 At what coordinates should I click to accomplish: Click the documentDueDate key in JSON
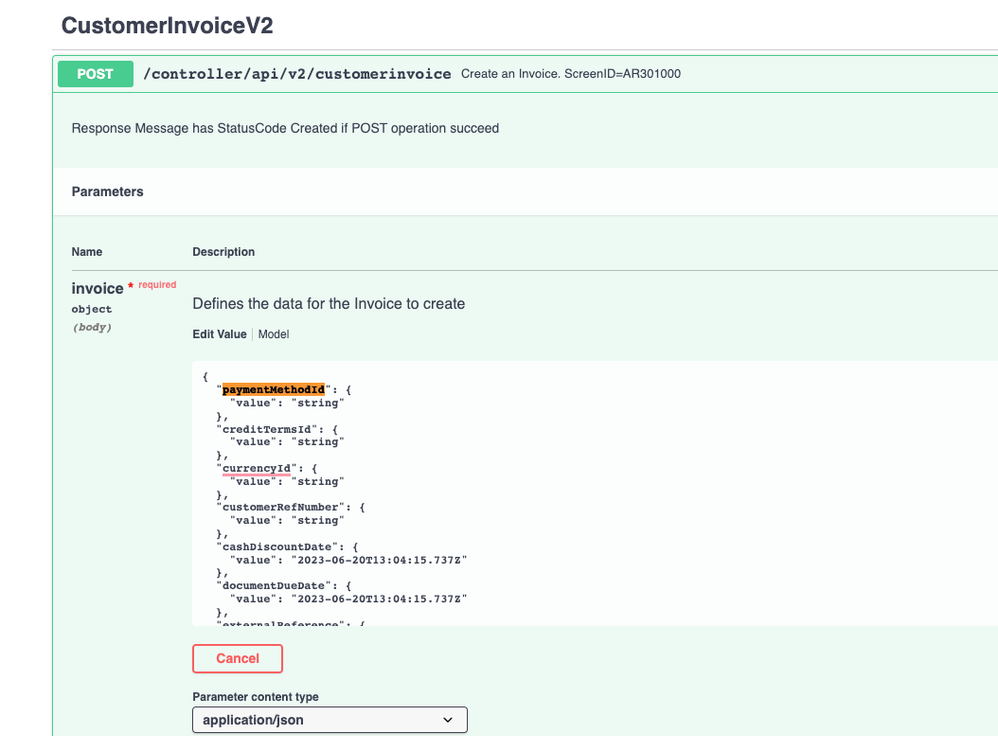[274, 586]
